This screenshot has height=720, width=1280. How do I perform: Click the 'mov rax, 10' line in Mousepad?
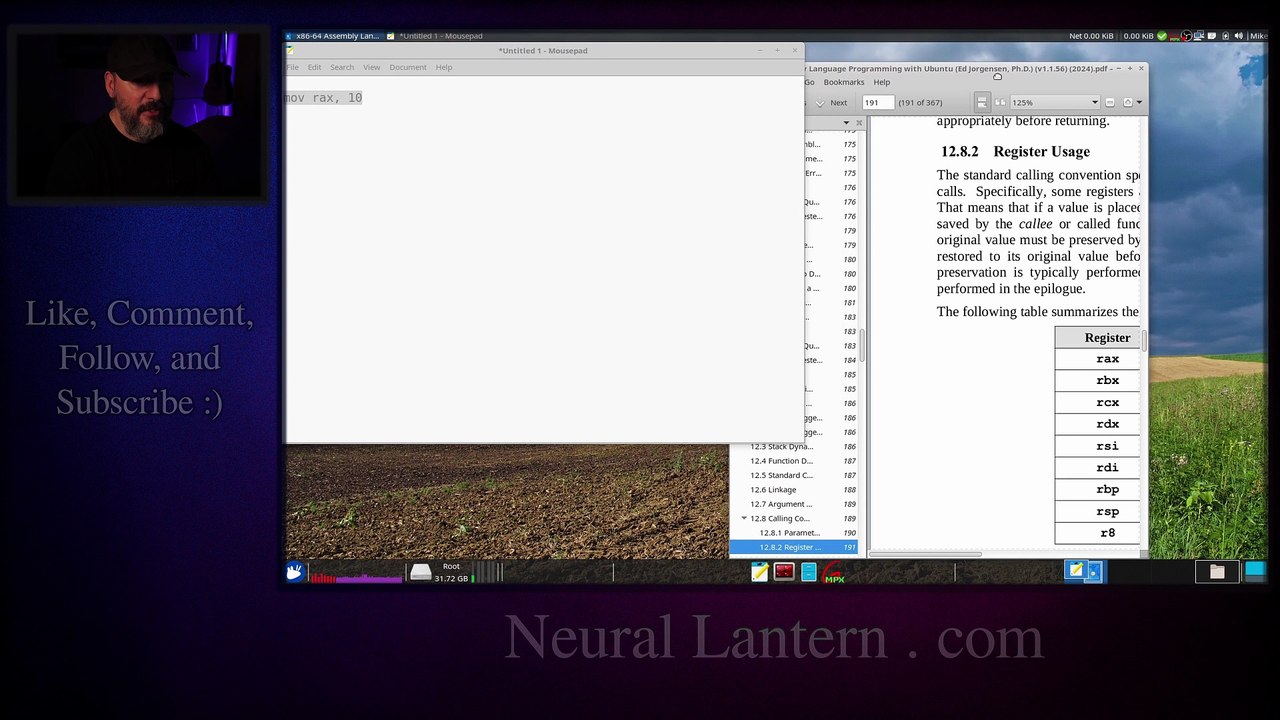pyautogui.click(x=323, y=98)
